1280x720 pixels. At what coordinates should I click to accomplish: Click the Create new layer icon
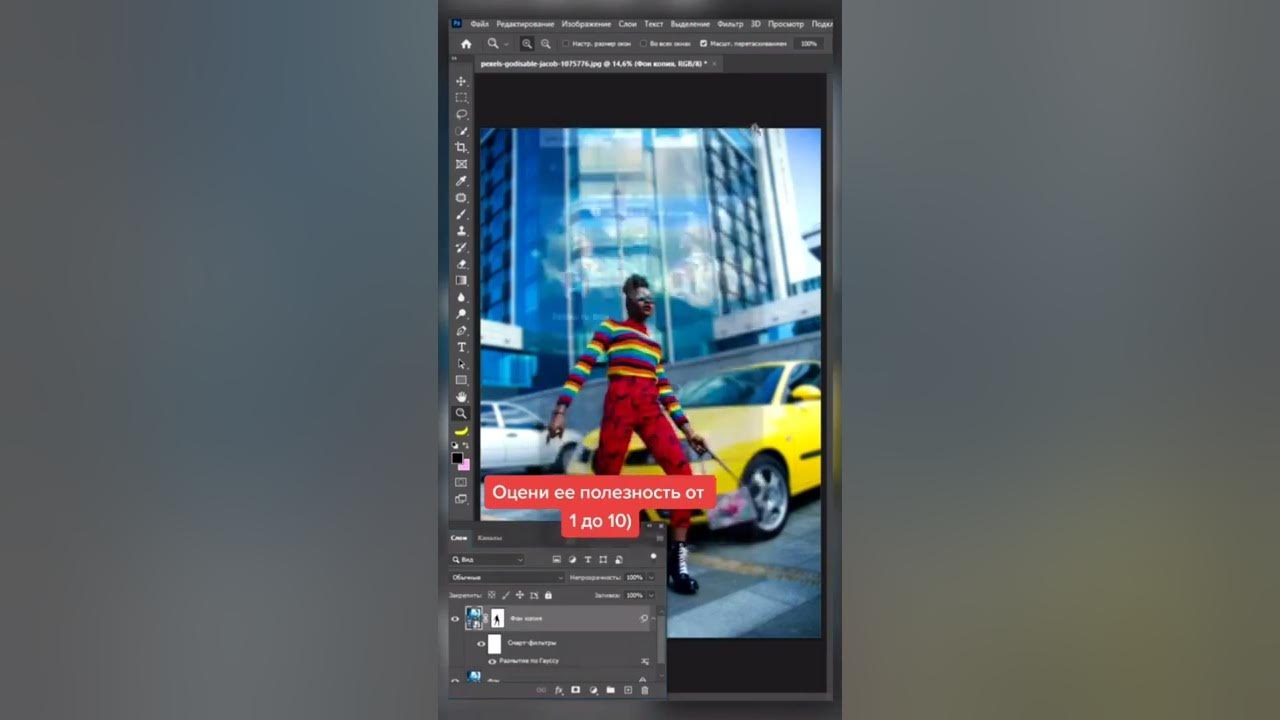click(x=628, y=690)
